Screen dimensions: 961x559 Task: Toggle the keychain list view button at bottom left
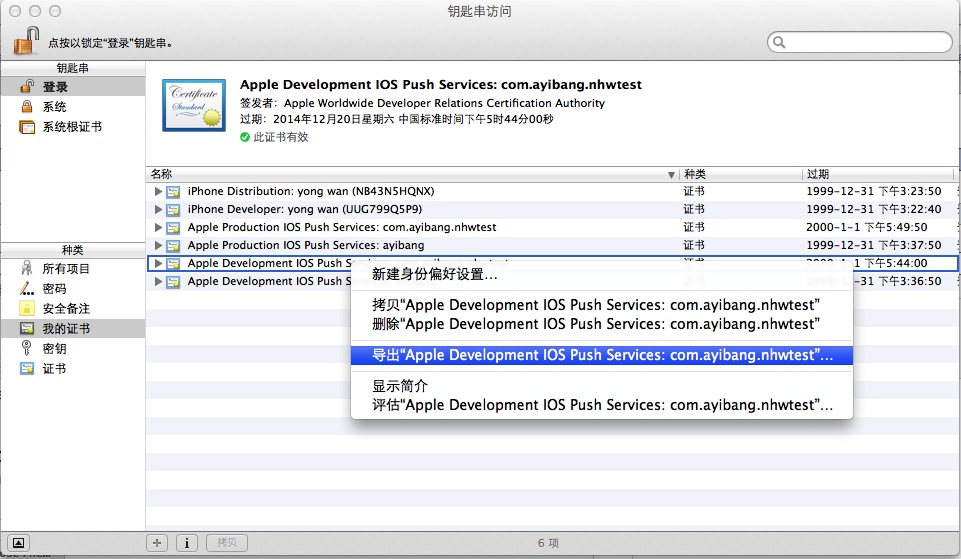click(18, 542)
